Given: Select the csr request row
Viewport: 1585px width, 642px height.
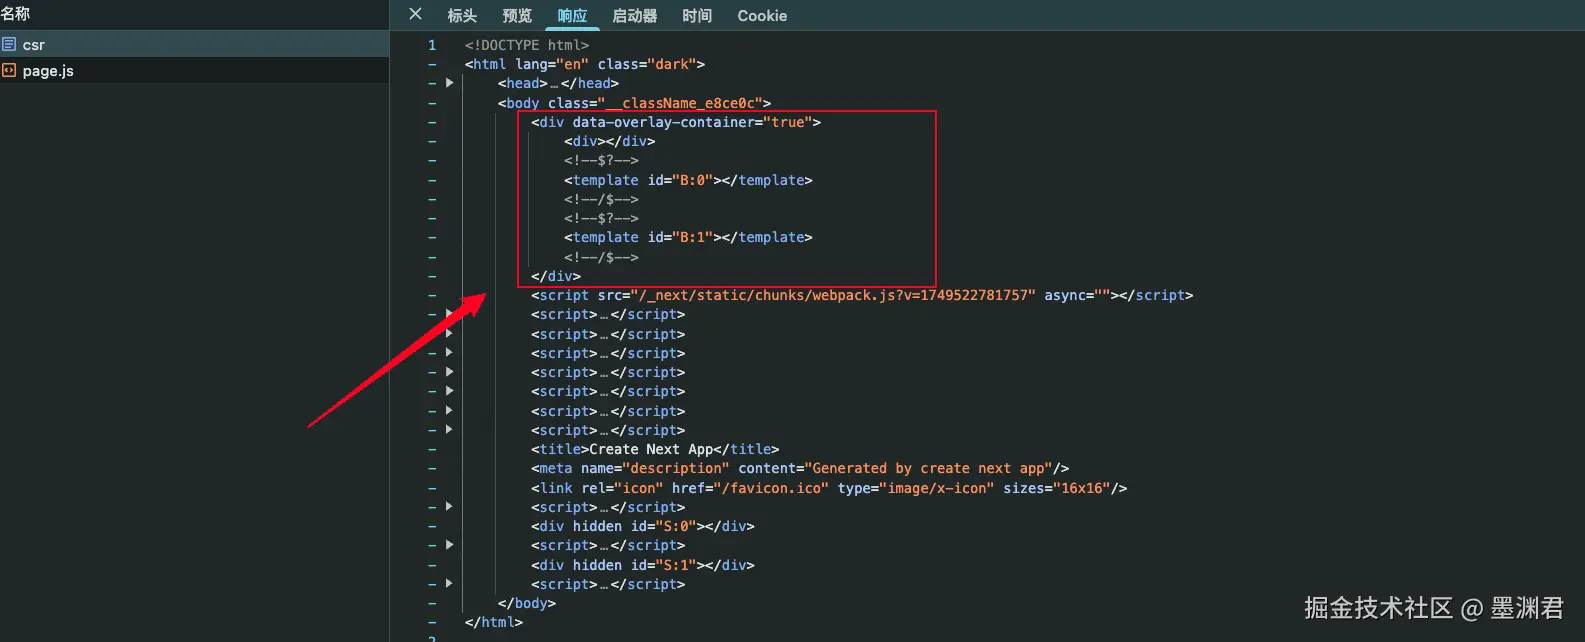Looking at the screenshot, I should pyautogui.click(x=194, y=44).
